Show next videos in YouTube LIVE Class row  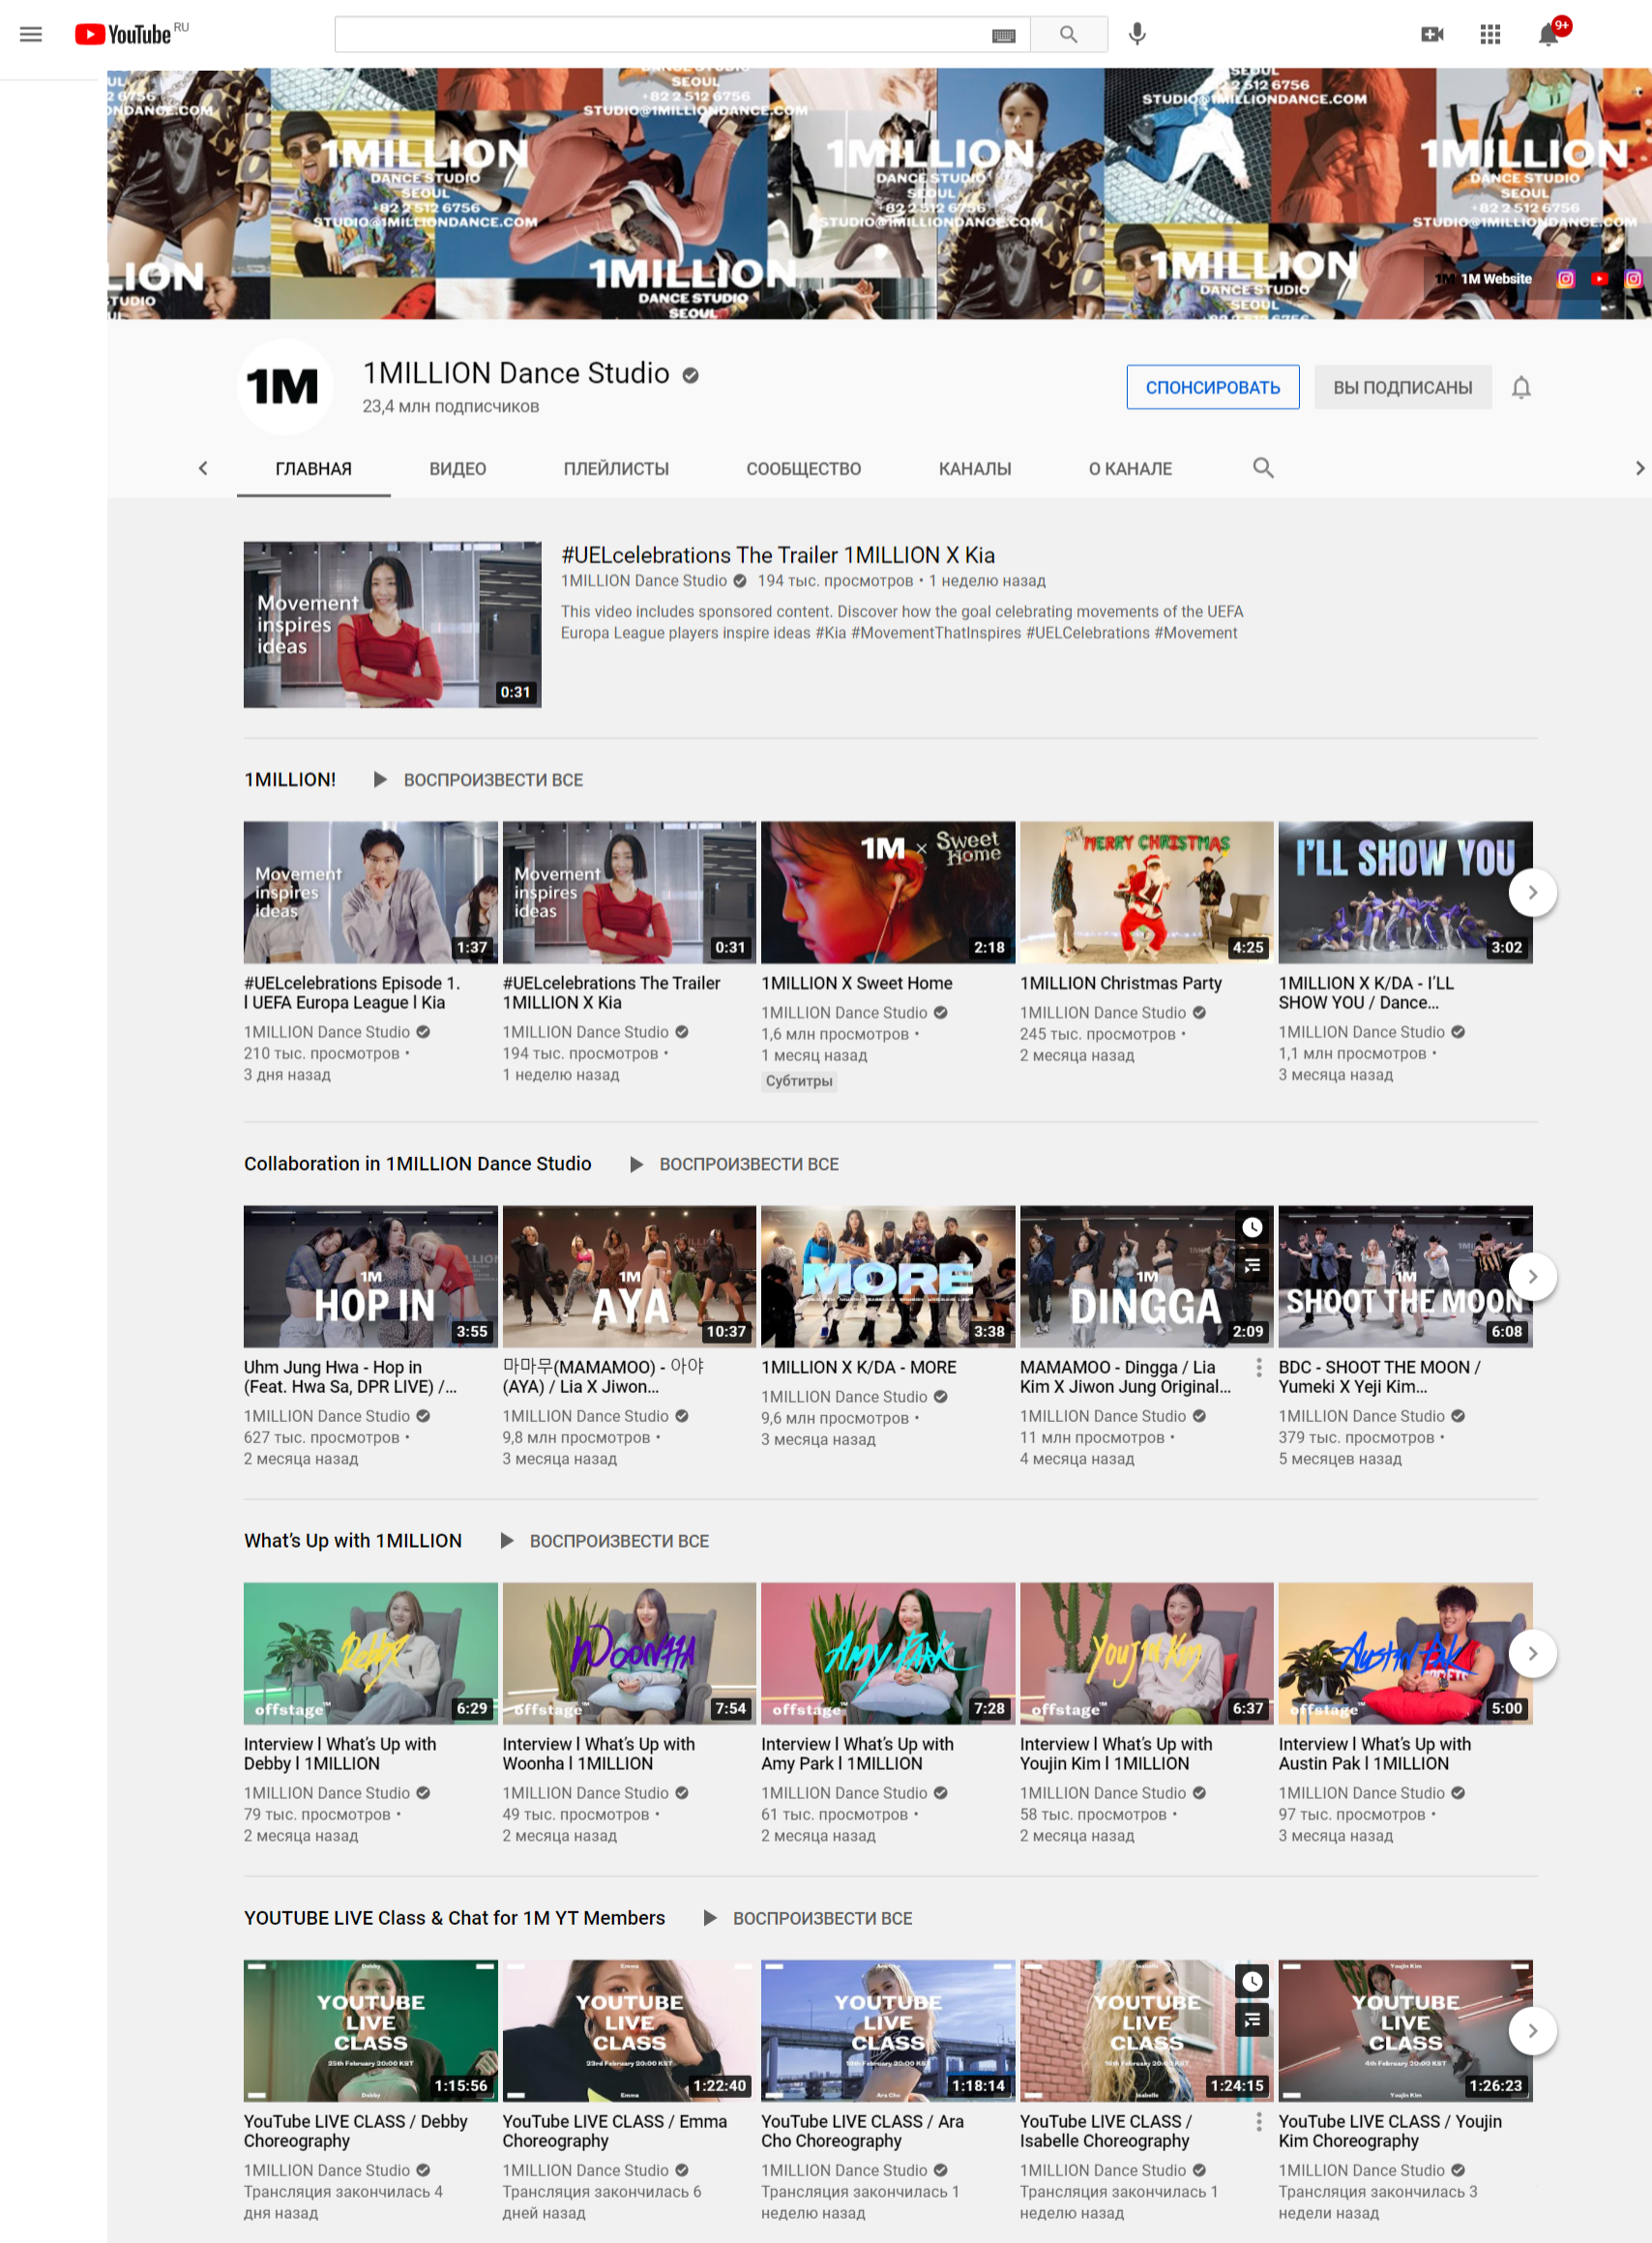(x=1532, y=2030)
